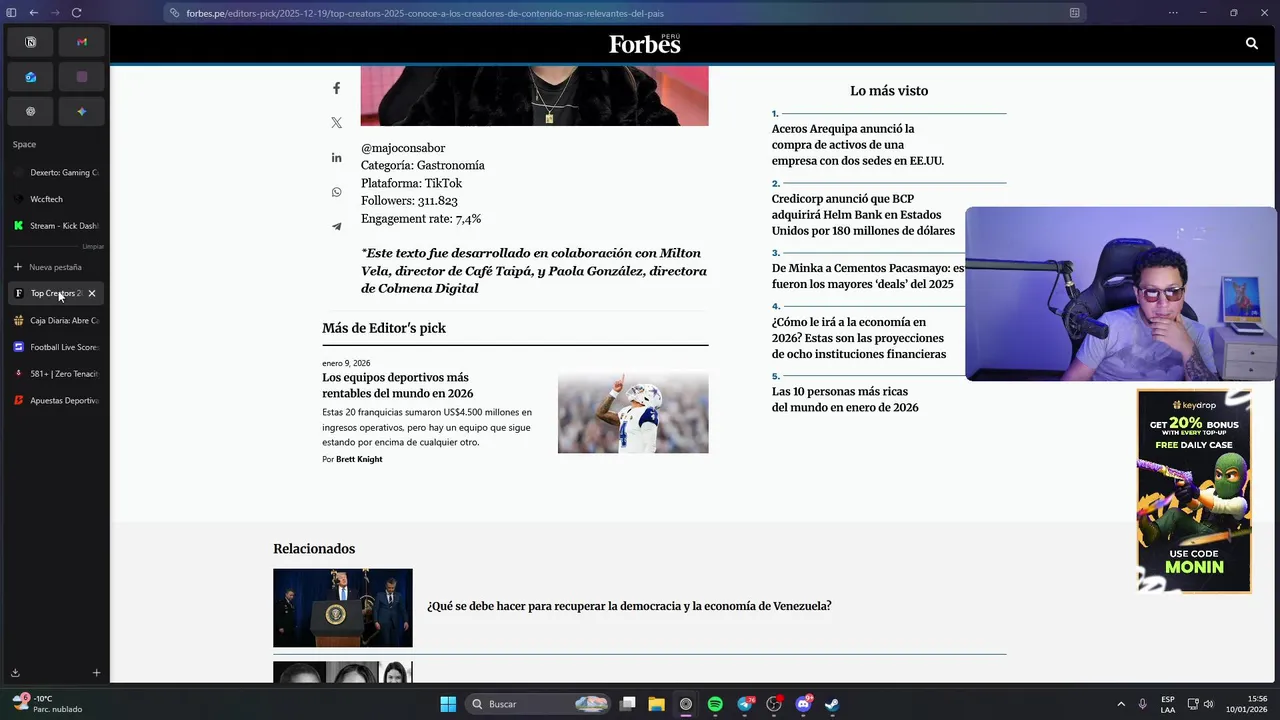Open Windows Start menu
Image resolution: width=1280 pixels, height=720 pixels.
pos(448,704)
